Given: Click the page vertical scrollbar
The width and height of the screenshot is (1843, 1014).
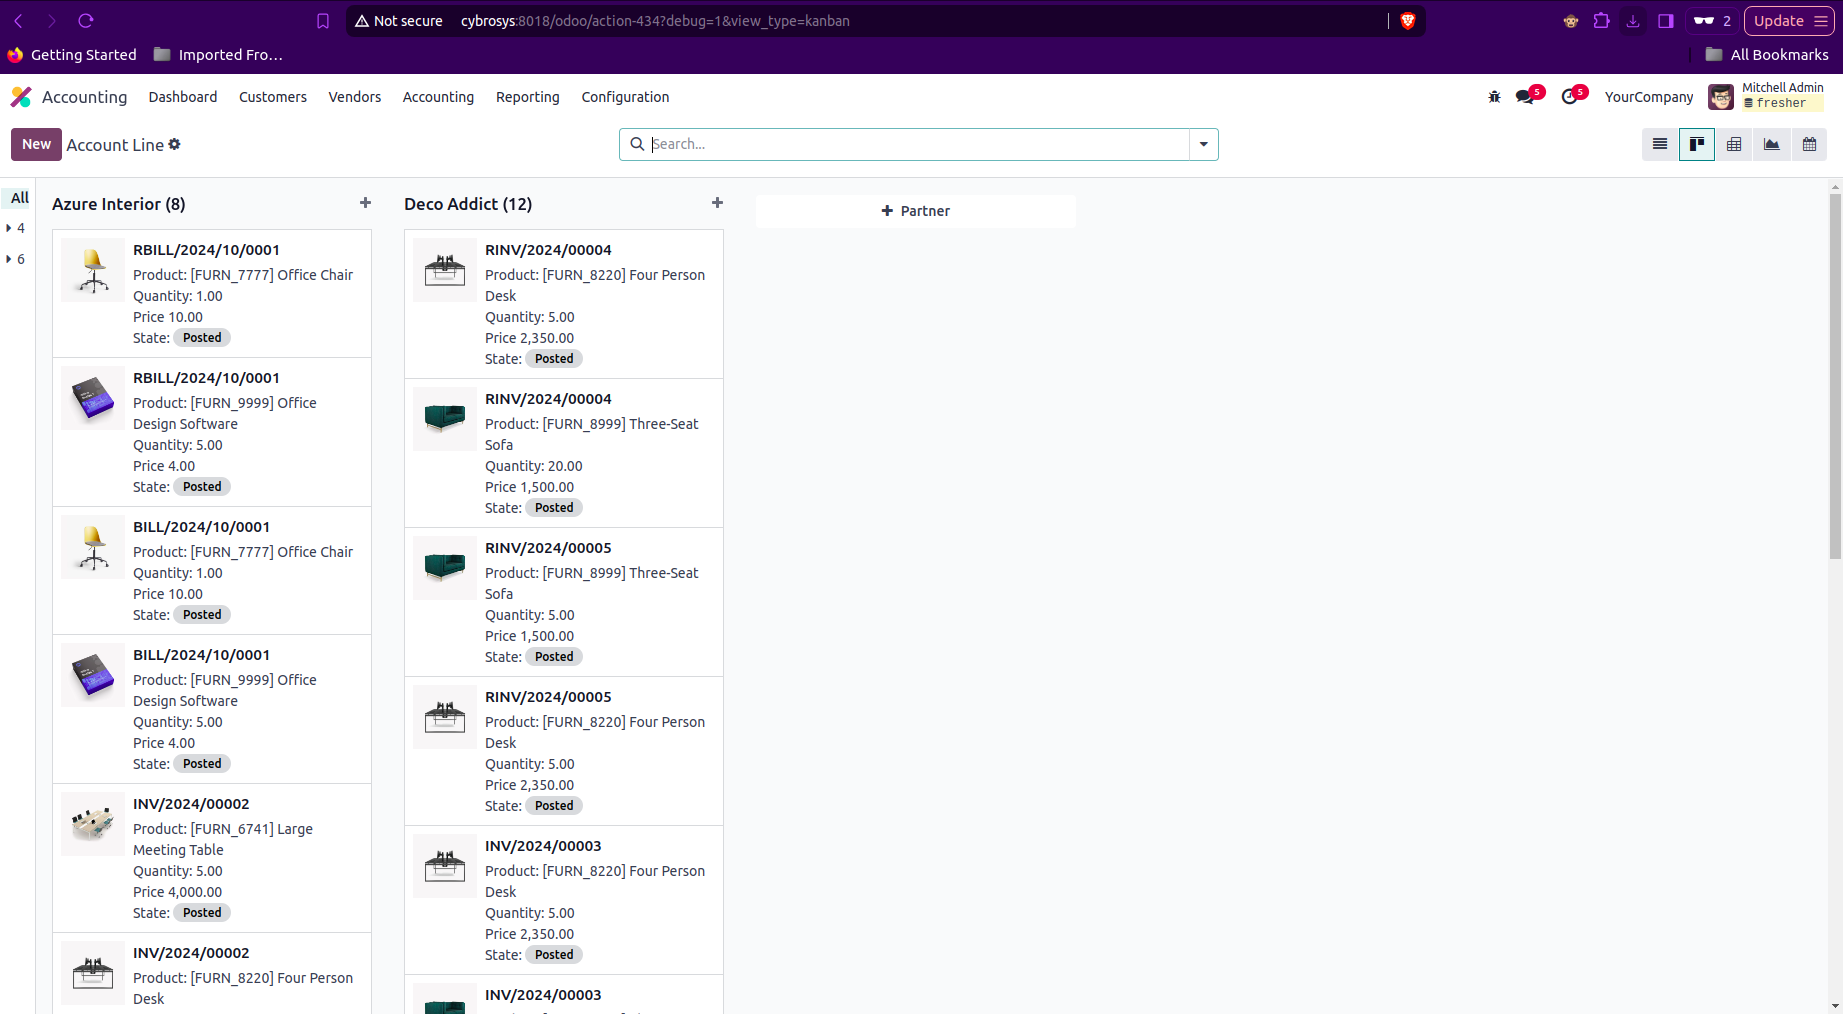Looking at the screenshot, I should (1835, 376).
